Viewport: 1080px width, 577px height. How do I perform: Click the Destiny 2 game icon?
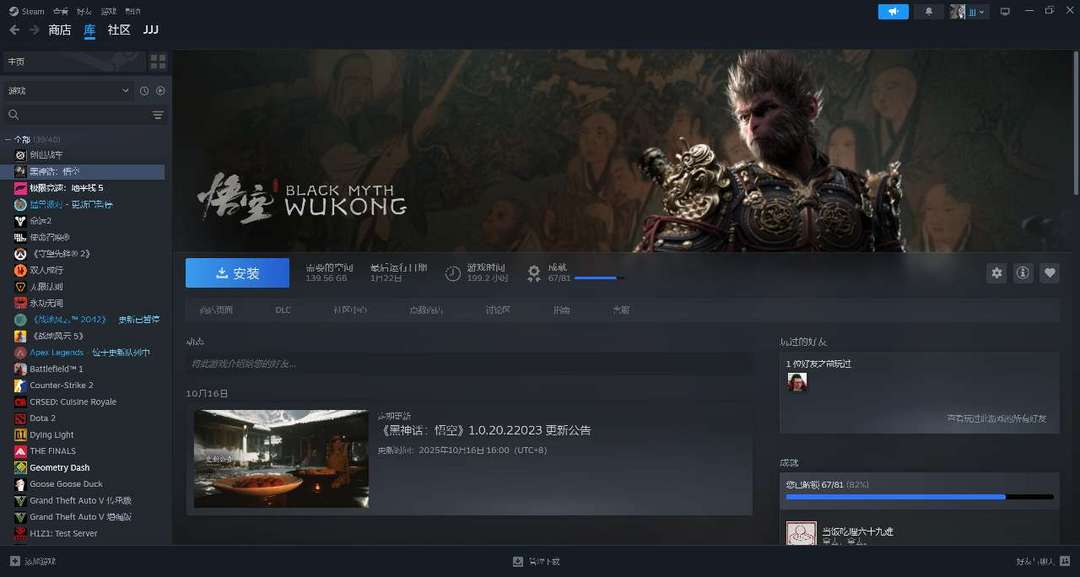click(x=20, y=221)
